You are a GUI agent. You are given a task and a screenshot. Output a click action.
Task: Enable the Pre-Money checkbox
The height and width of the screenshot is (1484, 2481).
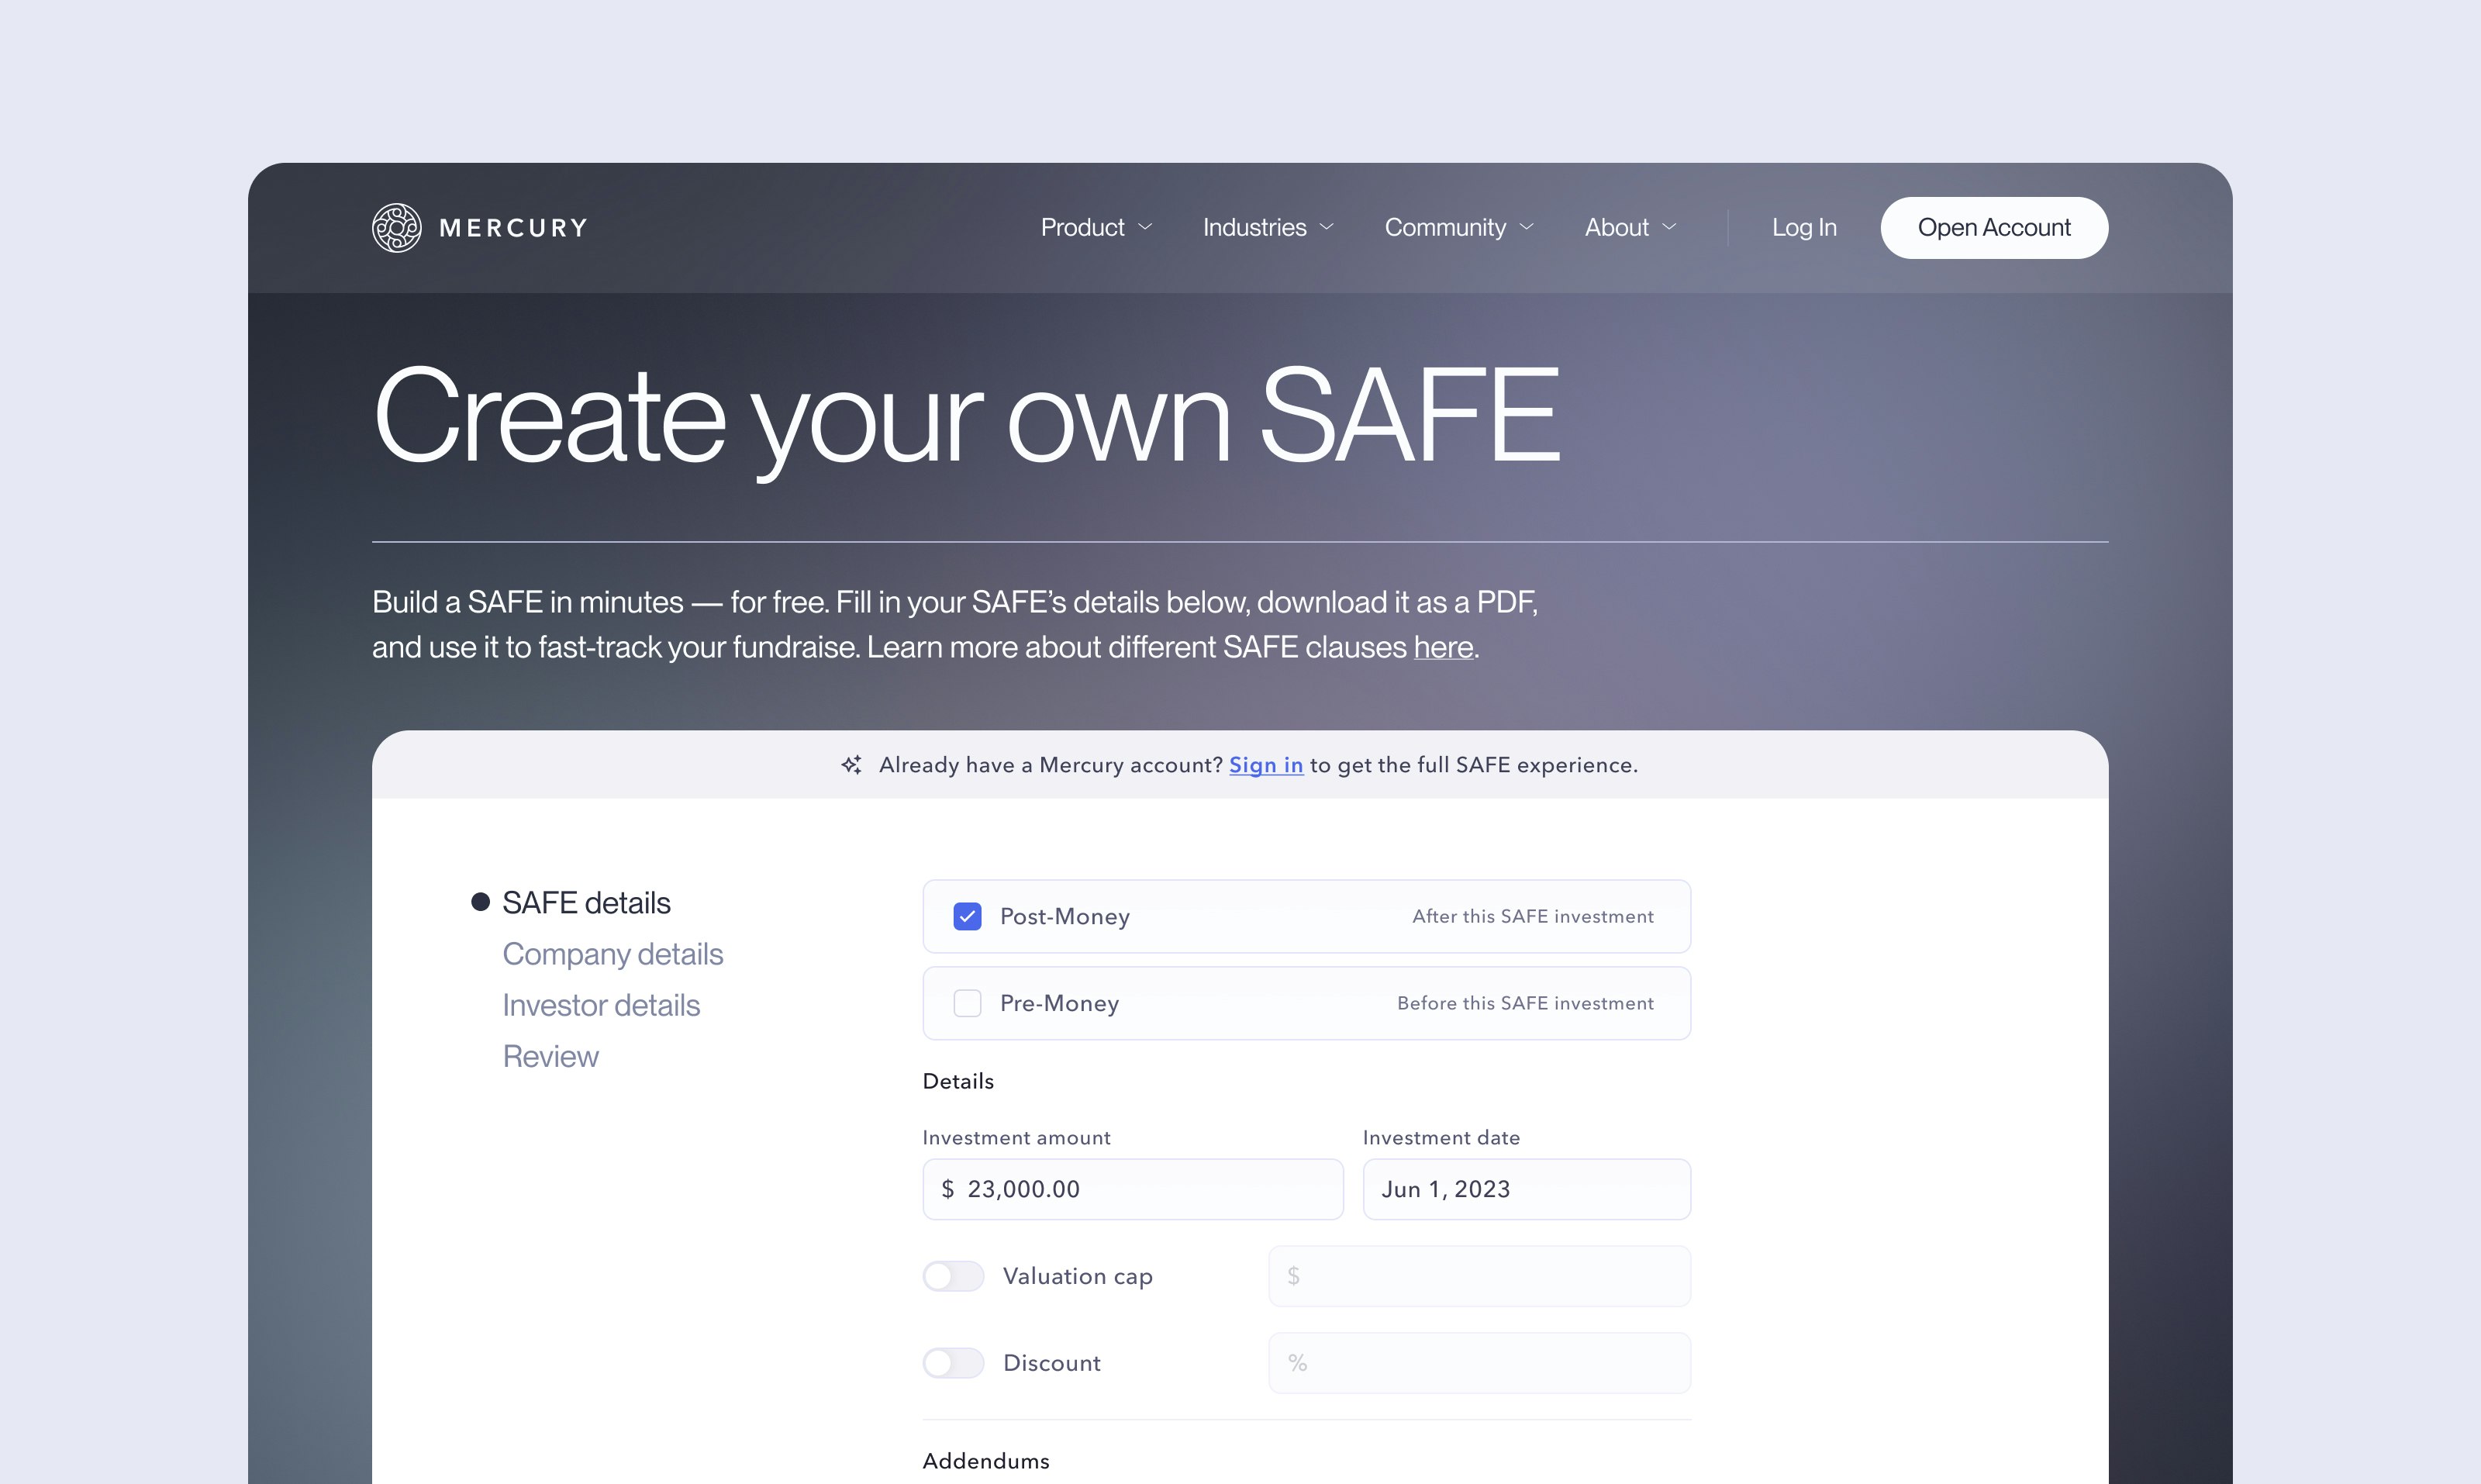coord(966,1002)
